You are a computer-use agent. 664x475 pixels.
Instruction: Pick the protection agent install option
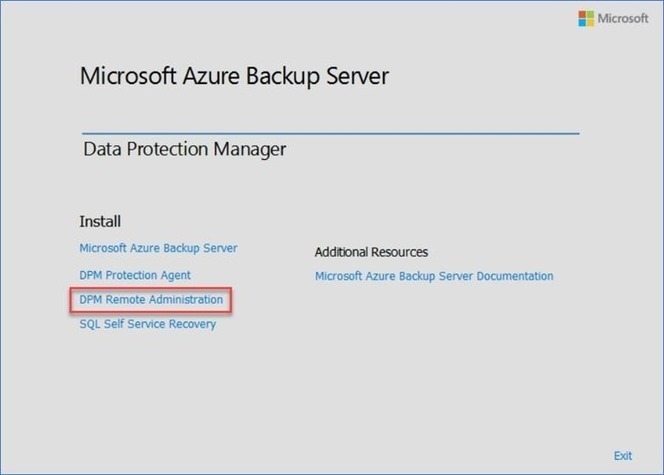point(135,275)
